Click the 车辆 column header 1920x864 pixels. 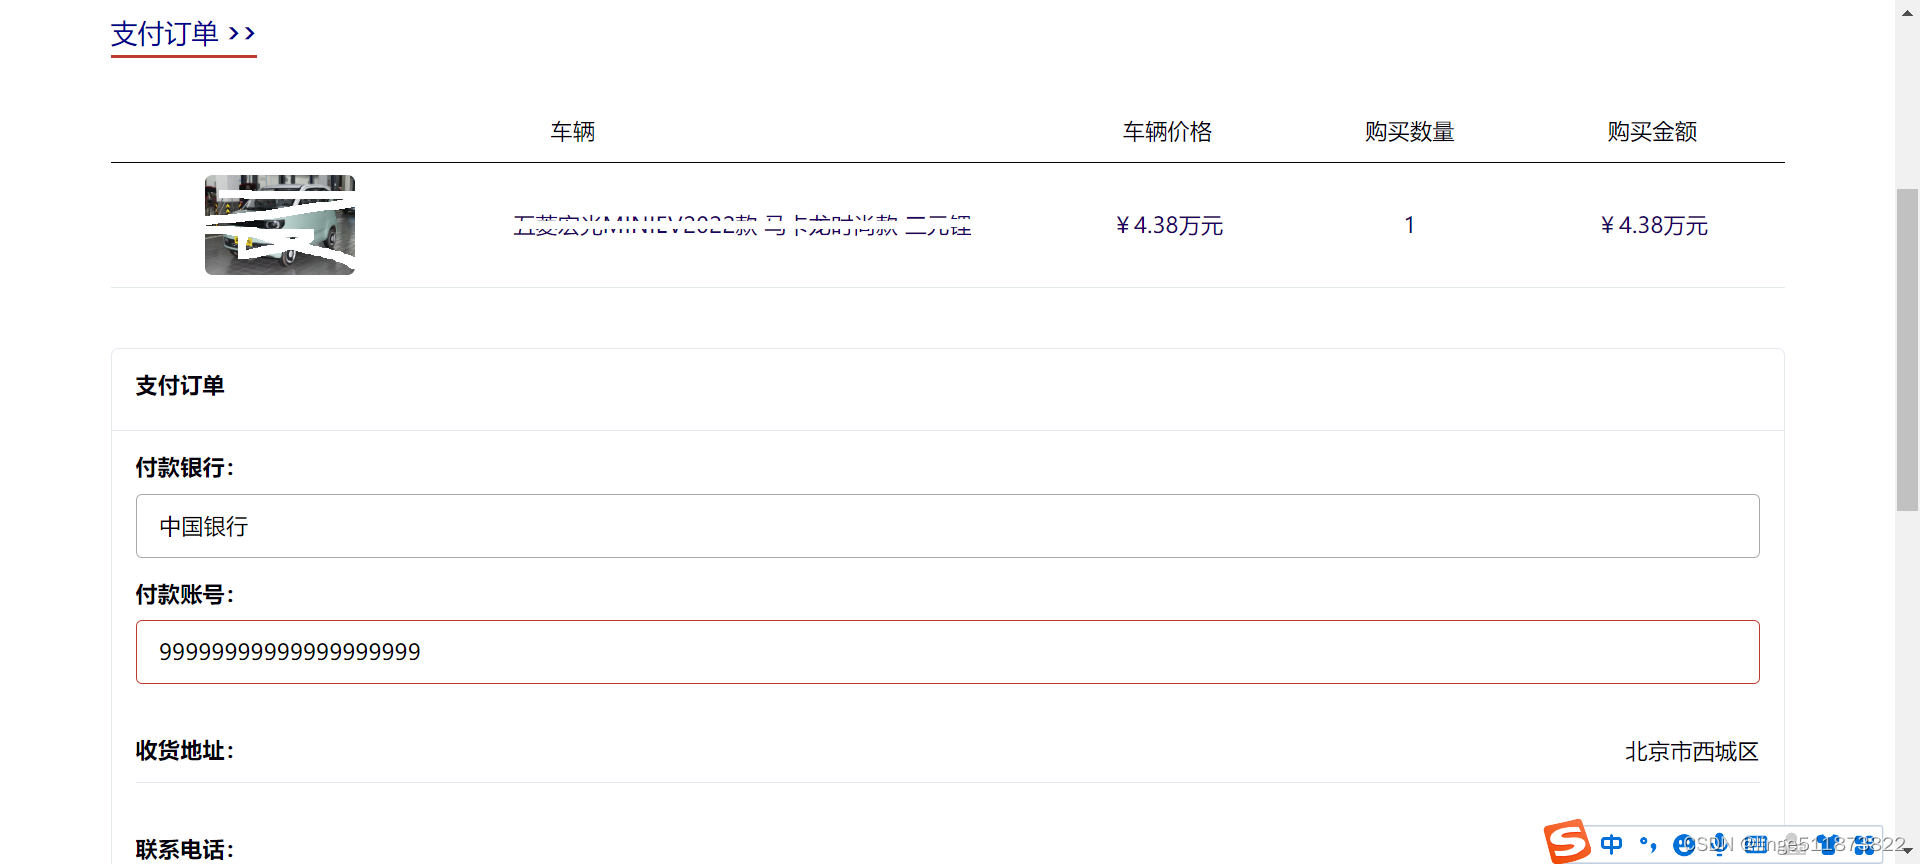tap(573, 132)
